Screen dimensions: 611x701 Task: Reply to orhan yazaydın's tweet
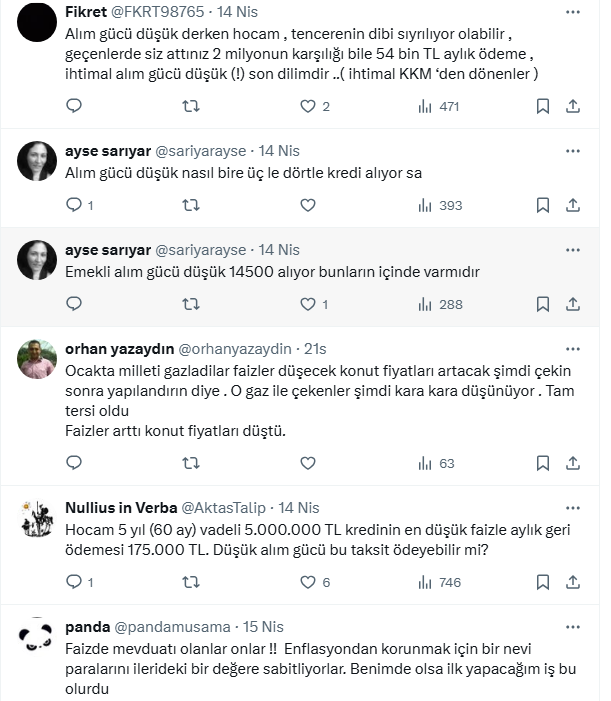pos(73,463)
